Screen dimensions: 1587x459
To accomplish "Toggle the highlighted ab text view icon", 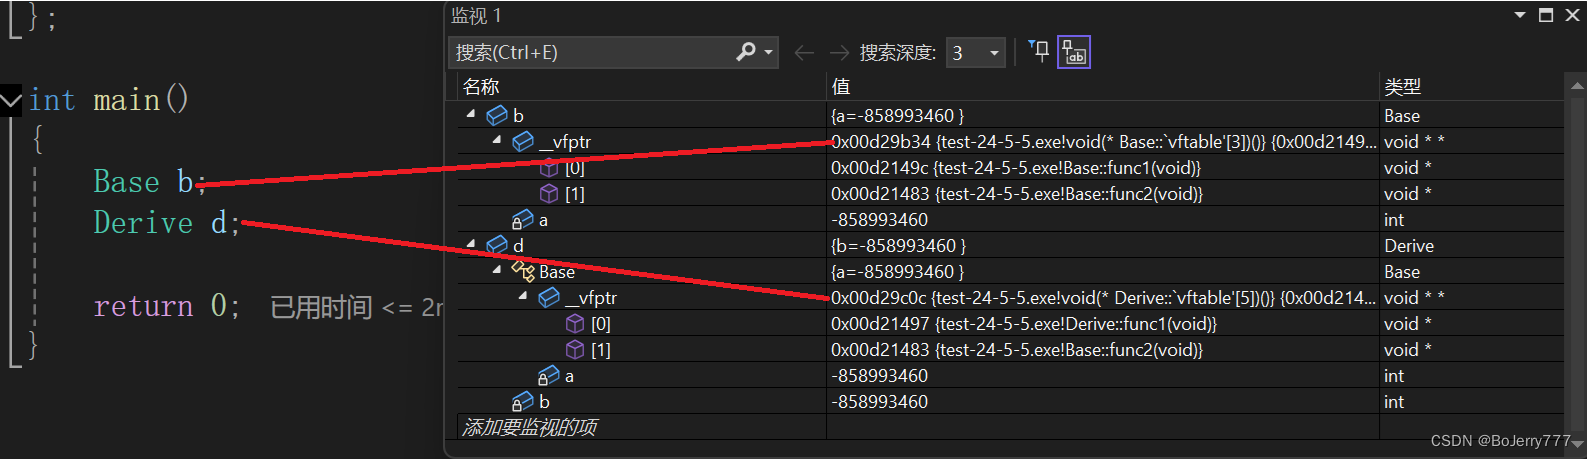I will (x=1074, y=52).
